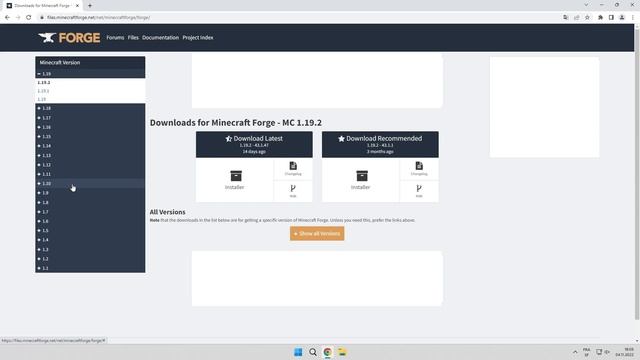Open the Download Recommended Changelog icon
Image resolution: width=640 pixels, height=360 pixels.
[x=419, y=166]
